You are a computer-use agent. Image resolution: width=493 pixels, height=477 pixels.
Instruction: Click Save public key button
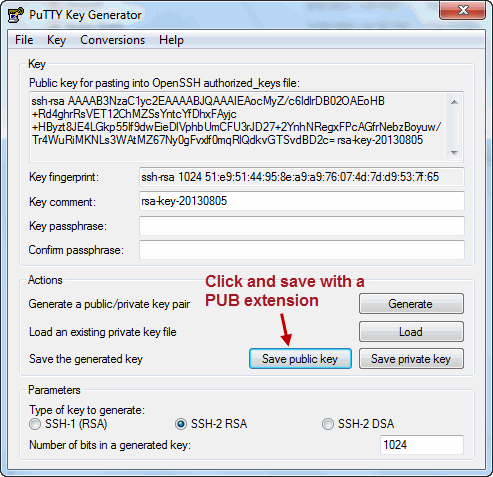(x=300, y=359)
